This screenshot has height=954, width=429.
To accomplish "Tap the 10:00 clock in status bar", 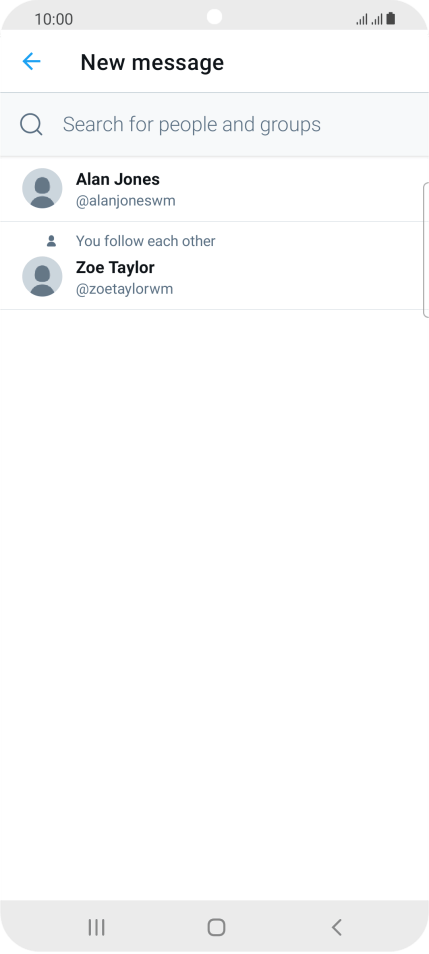I will [x=54, y=19].
